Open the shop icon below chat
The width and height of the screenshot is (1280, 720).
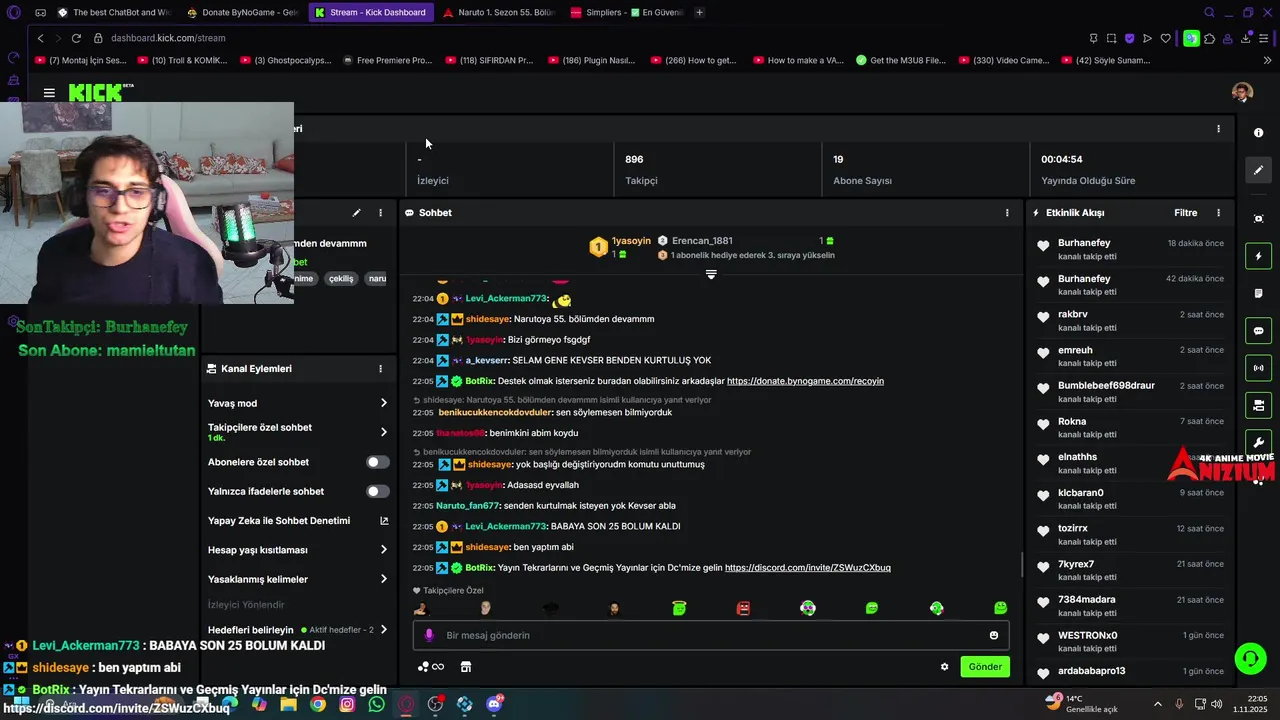tap(465, 667)
